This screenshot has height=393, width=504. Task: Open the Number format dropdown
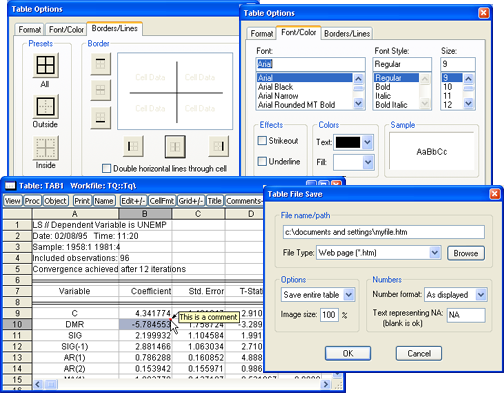(x=481, y=295)
